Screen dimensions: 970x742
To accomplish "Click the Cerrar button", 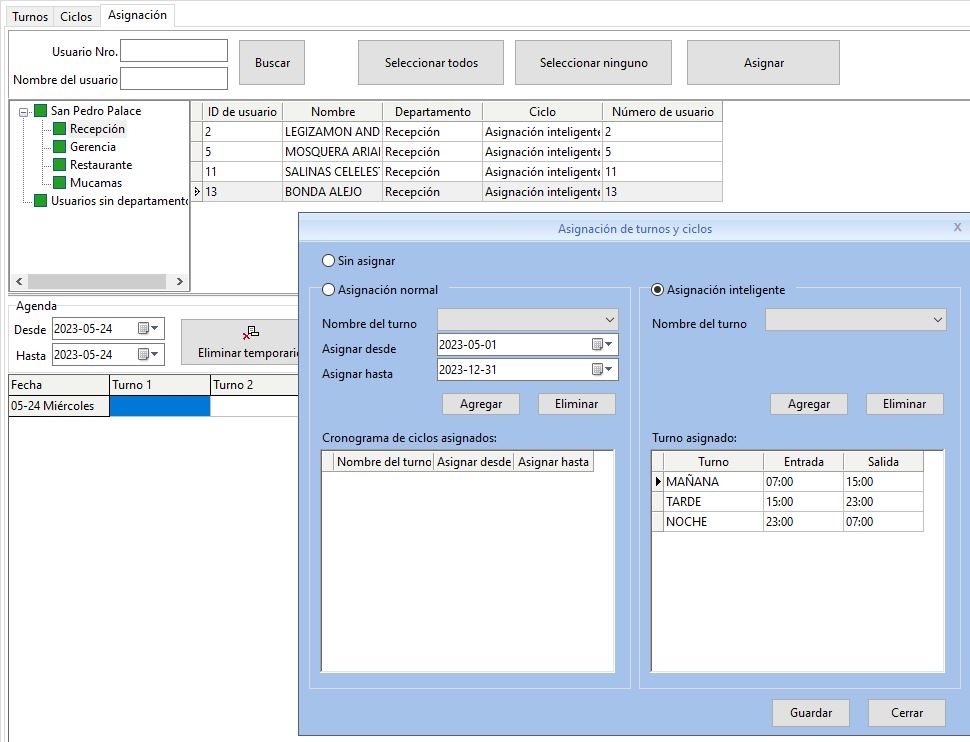I will [907, 713].
